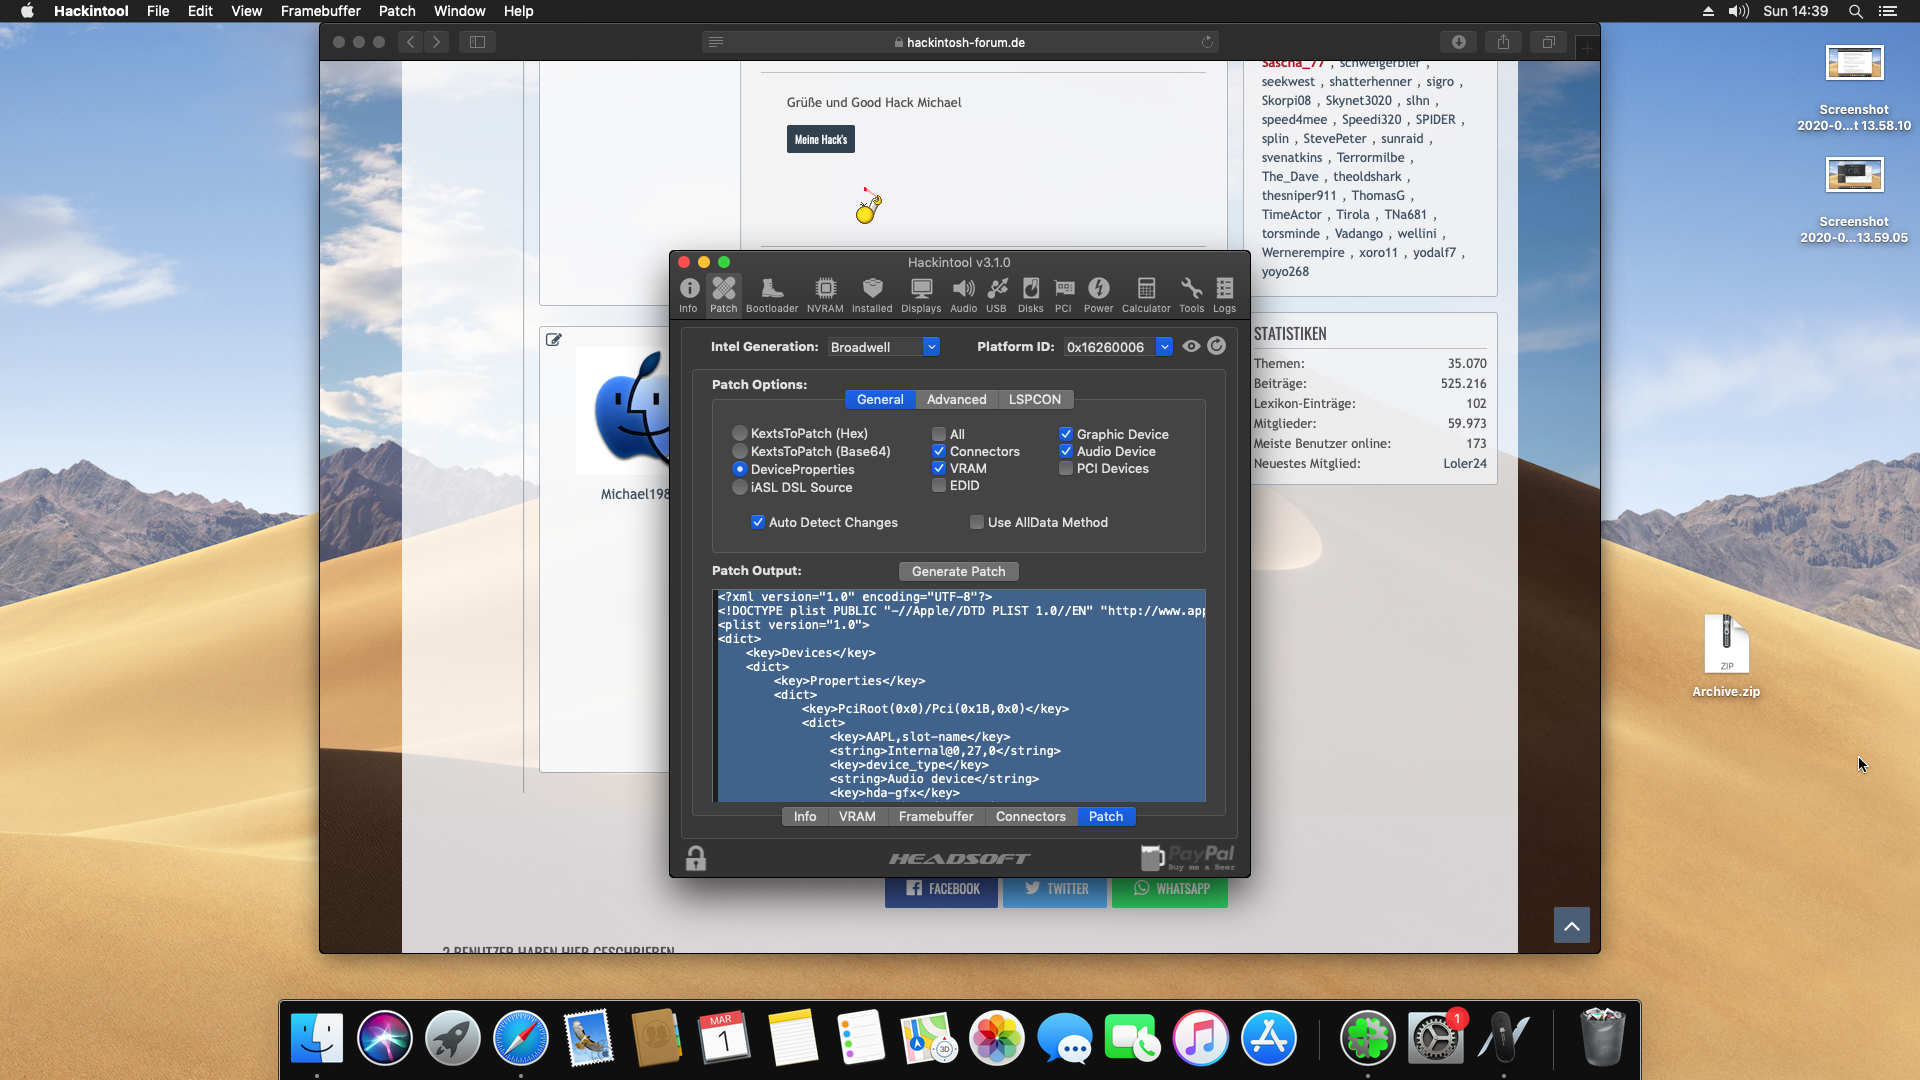This screenshot has height=1080, width=1920.
Task: Check the PCI Devices checkbox
Action: 1066,469
